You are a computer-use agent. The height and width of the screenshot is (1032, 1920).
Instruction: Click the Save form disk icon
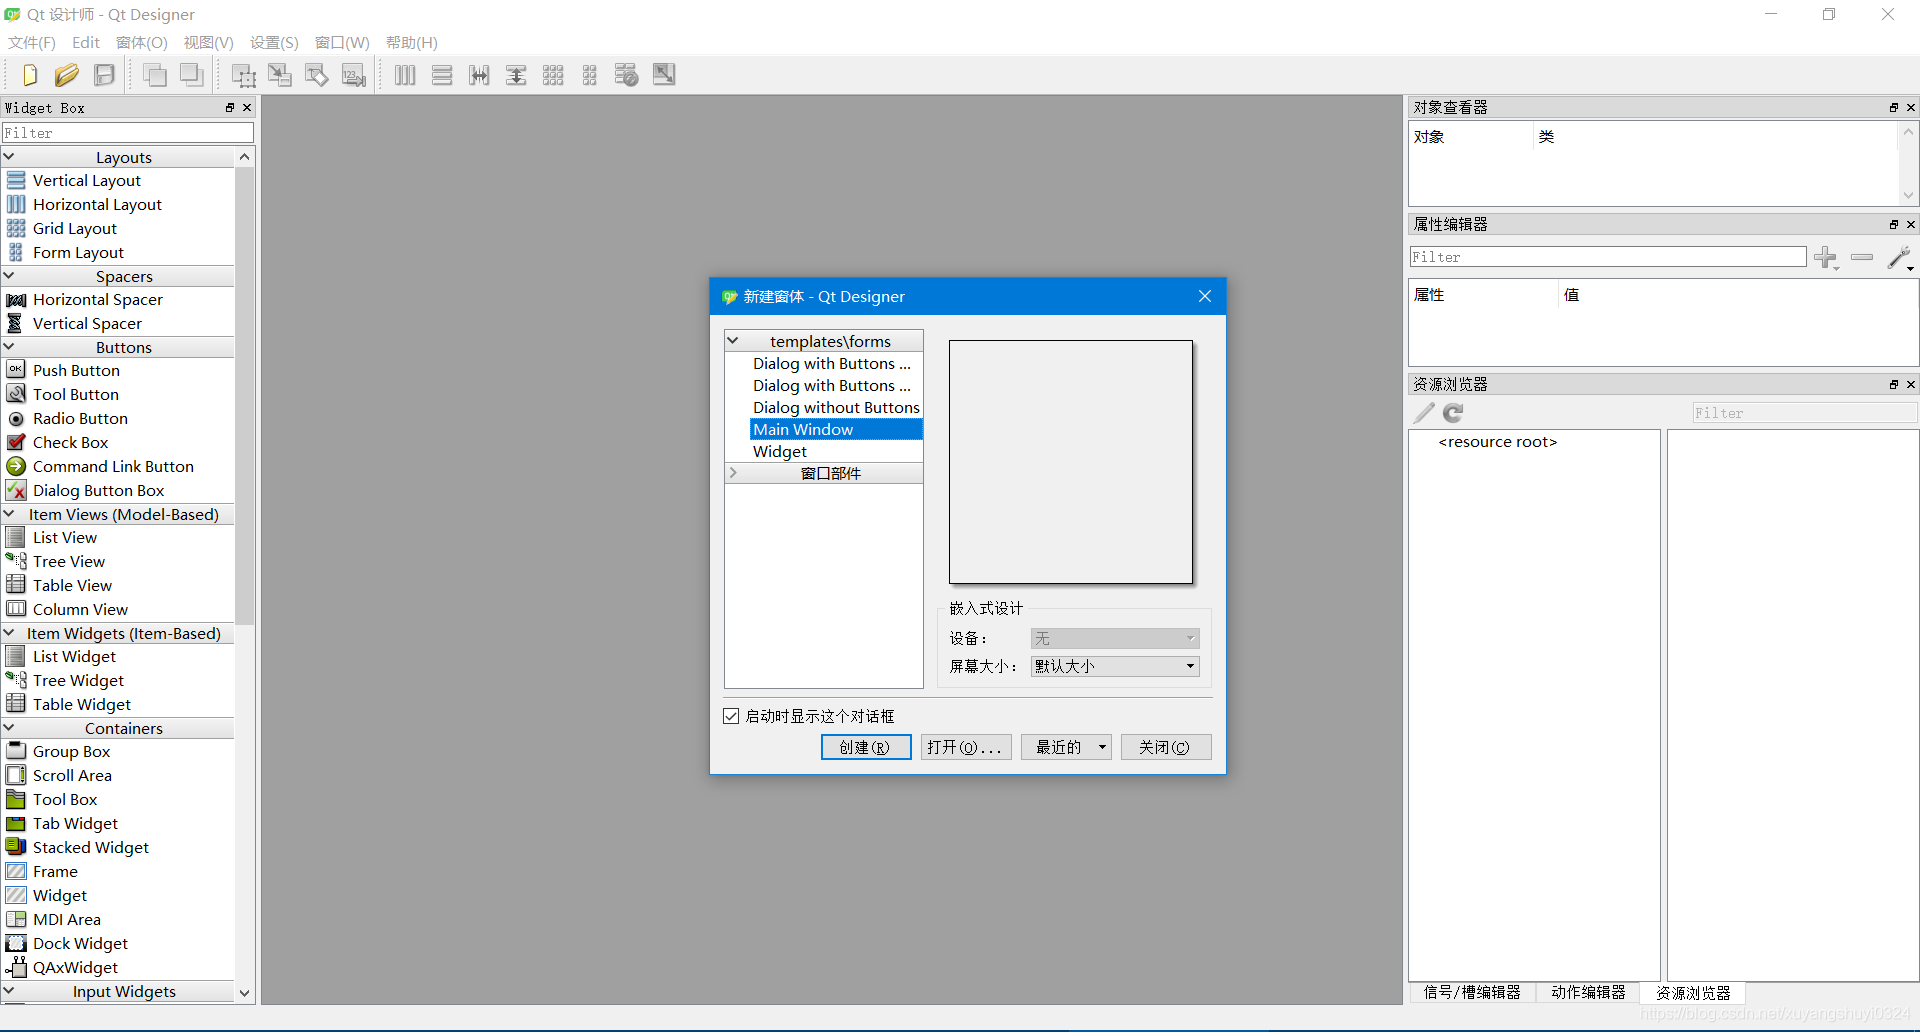pos(104,75)
